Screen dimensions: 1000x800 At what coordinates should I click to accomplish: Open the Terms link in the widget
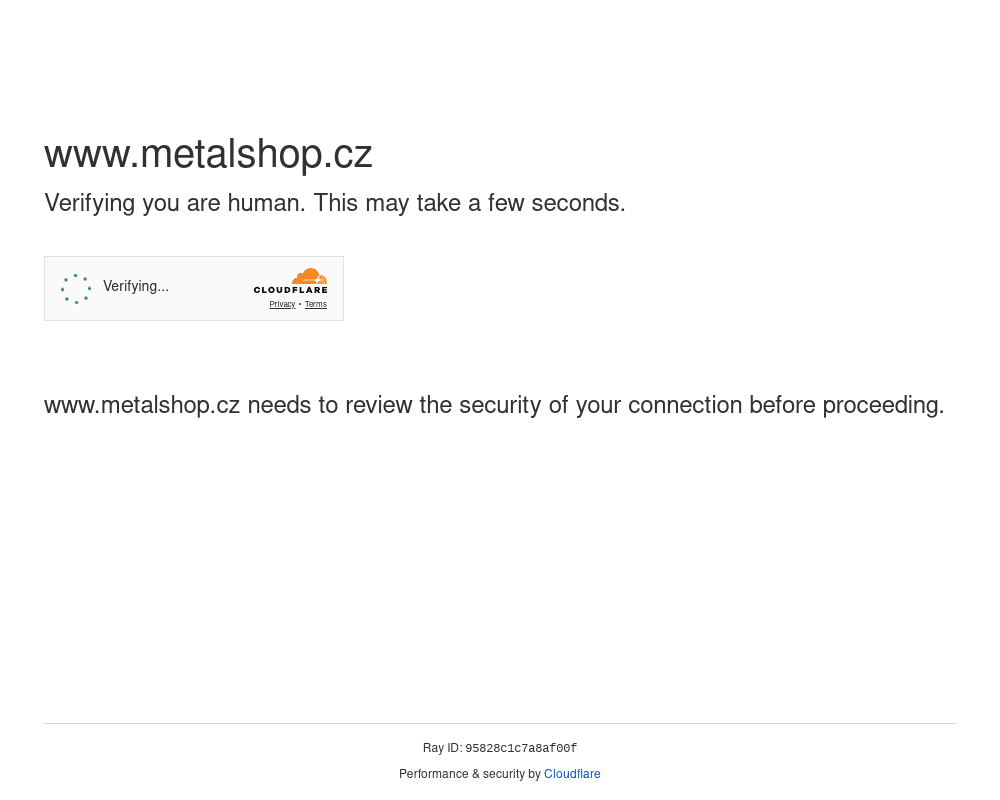tap(316, 304)
